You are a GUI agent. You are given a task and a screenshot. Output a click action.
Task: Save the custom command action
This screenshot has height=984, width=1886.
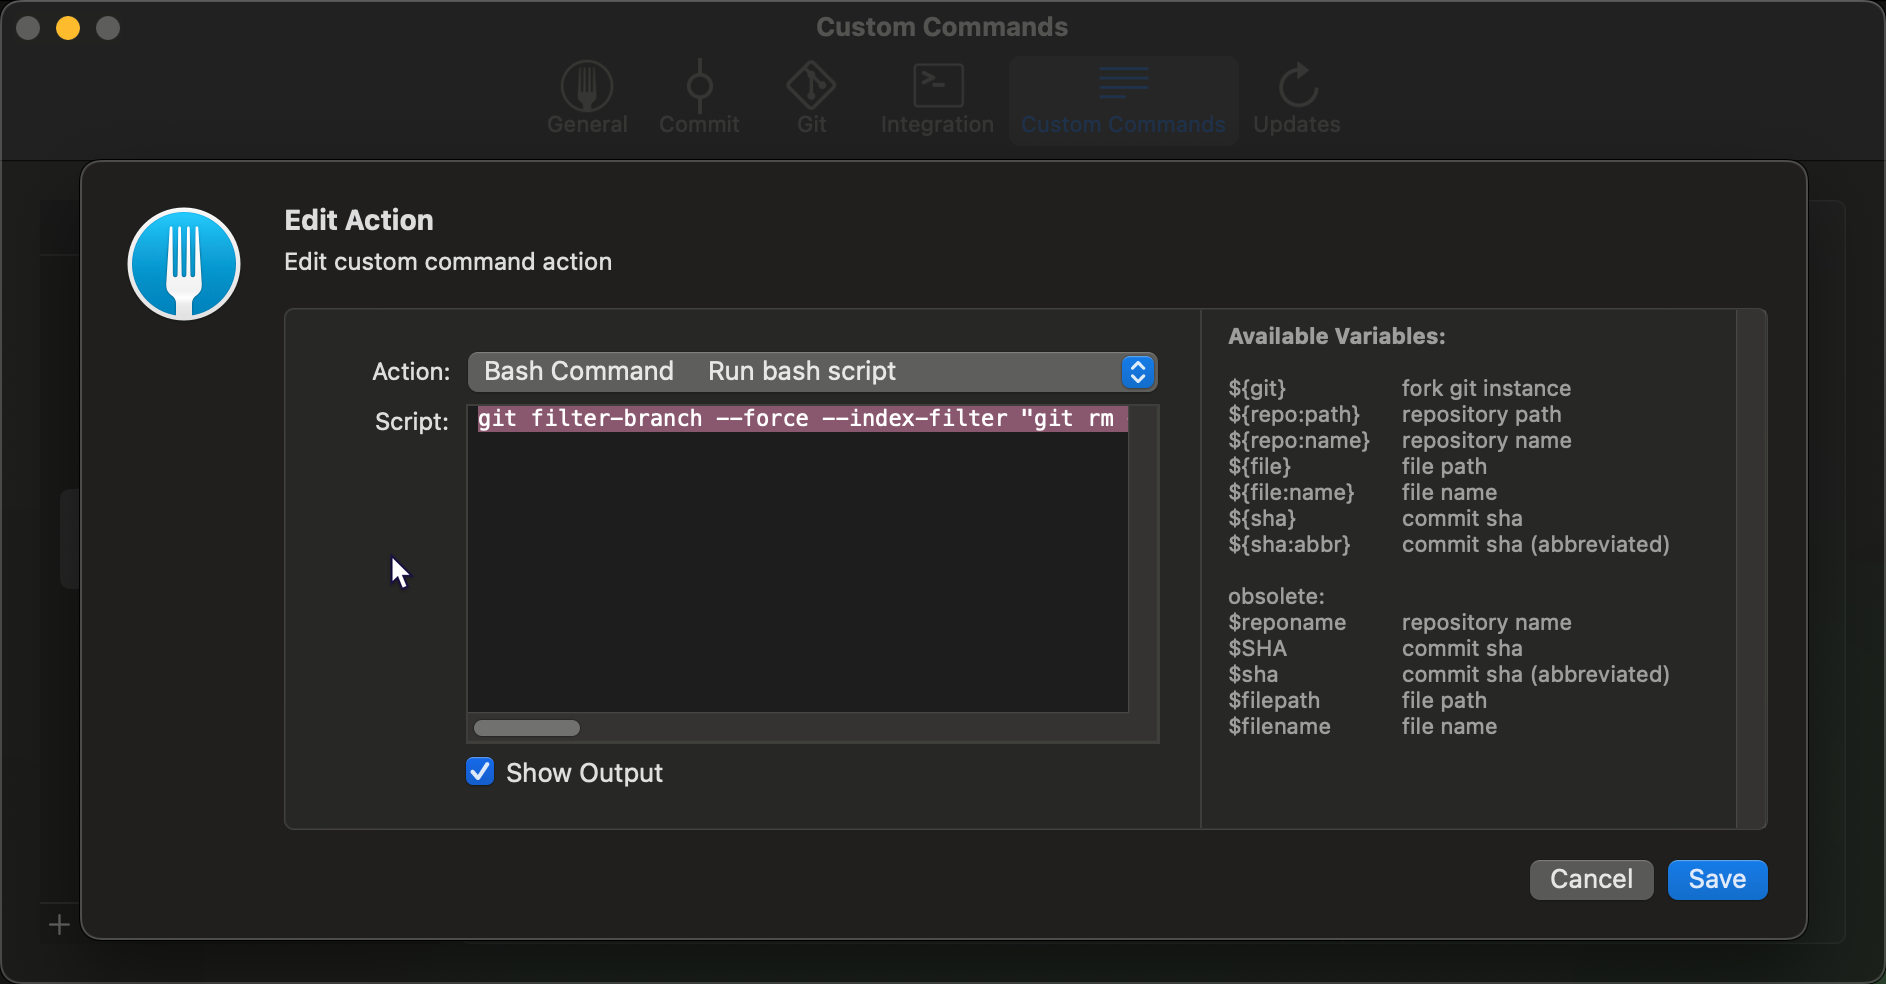(x=1717, y=879)
